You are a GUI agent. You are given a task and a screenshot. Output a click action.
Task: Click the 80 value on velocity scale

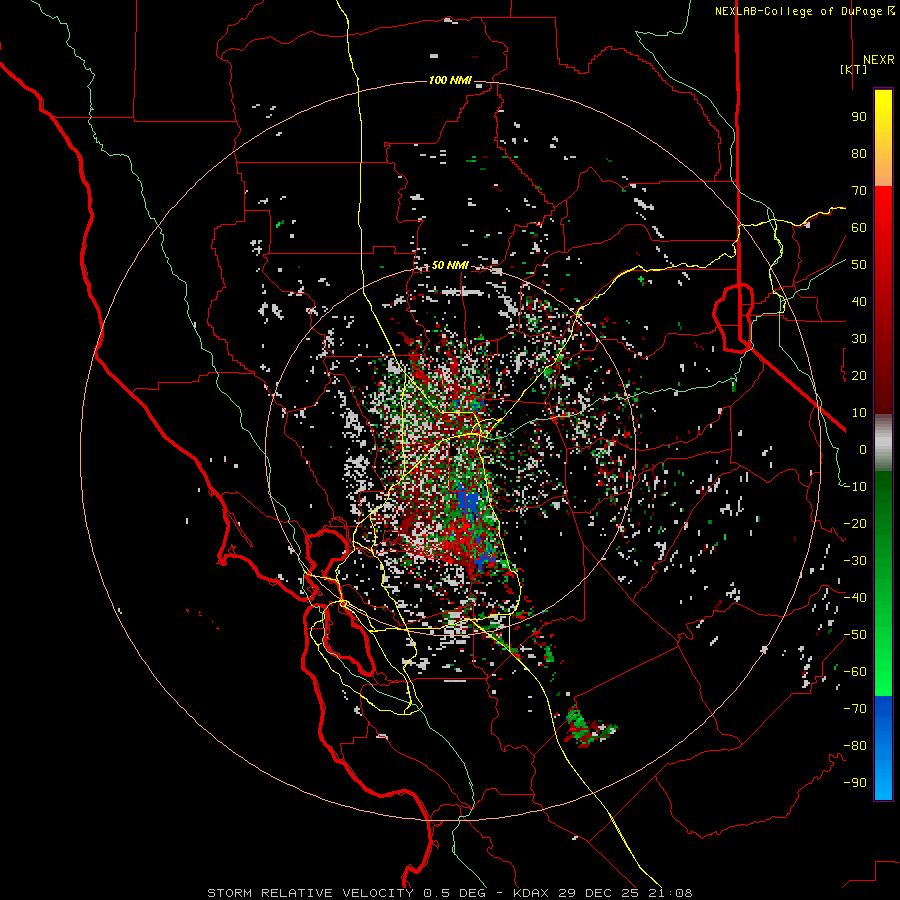(859, 153)
